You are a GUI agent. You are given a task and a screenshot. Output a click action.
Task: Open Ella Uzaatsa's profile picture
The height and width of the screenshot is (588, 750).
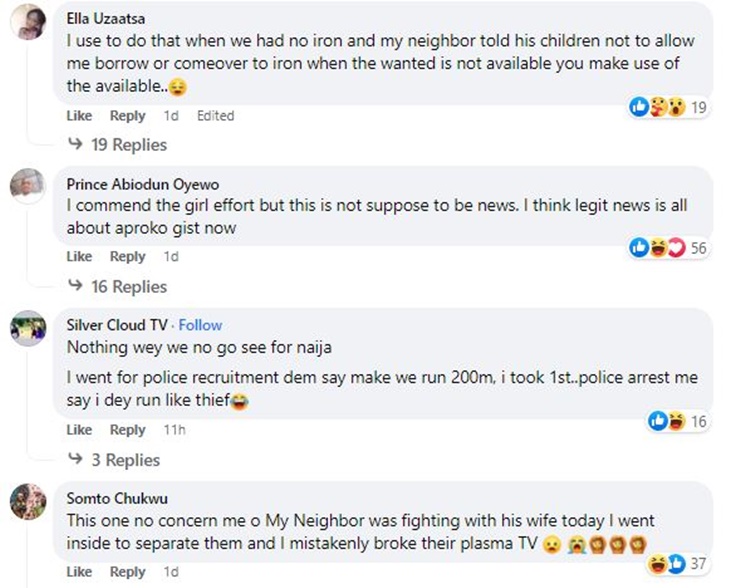coord(27,24)
